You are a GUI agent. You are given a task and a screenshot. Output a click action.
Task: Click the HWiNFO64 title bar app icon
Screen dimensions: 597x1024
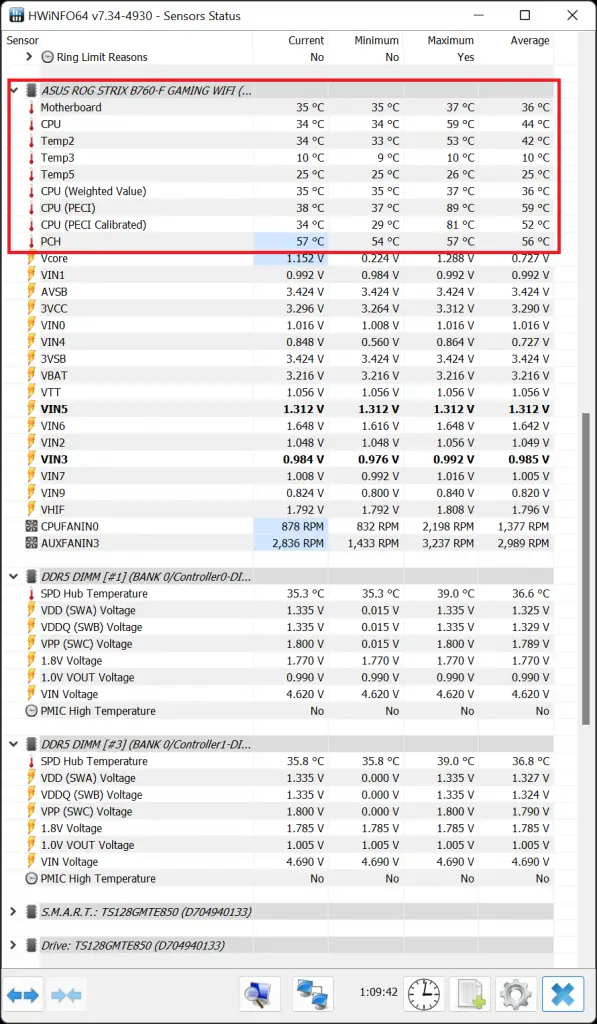pyautogui.click(x=16, y=15)
